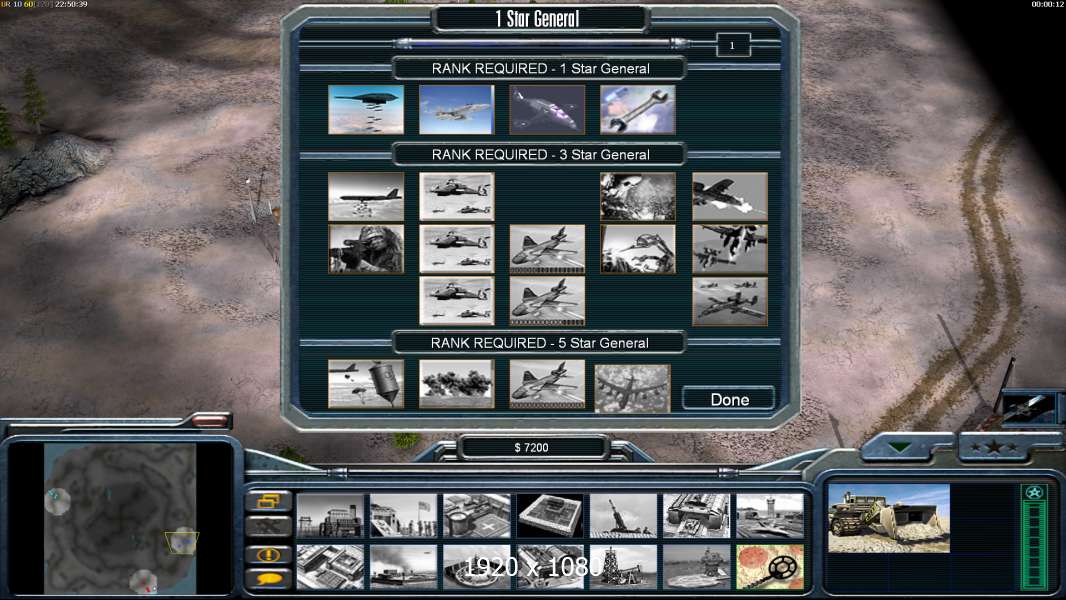Select the wrench emergency repair promotion

pos(638,109)
